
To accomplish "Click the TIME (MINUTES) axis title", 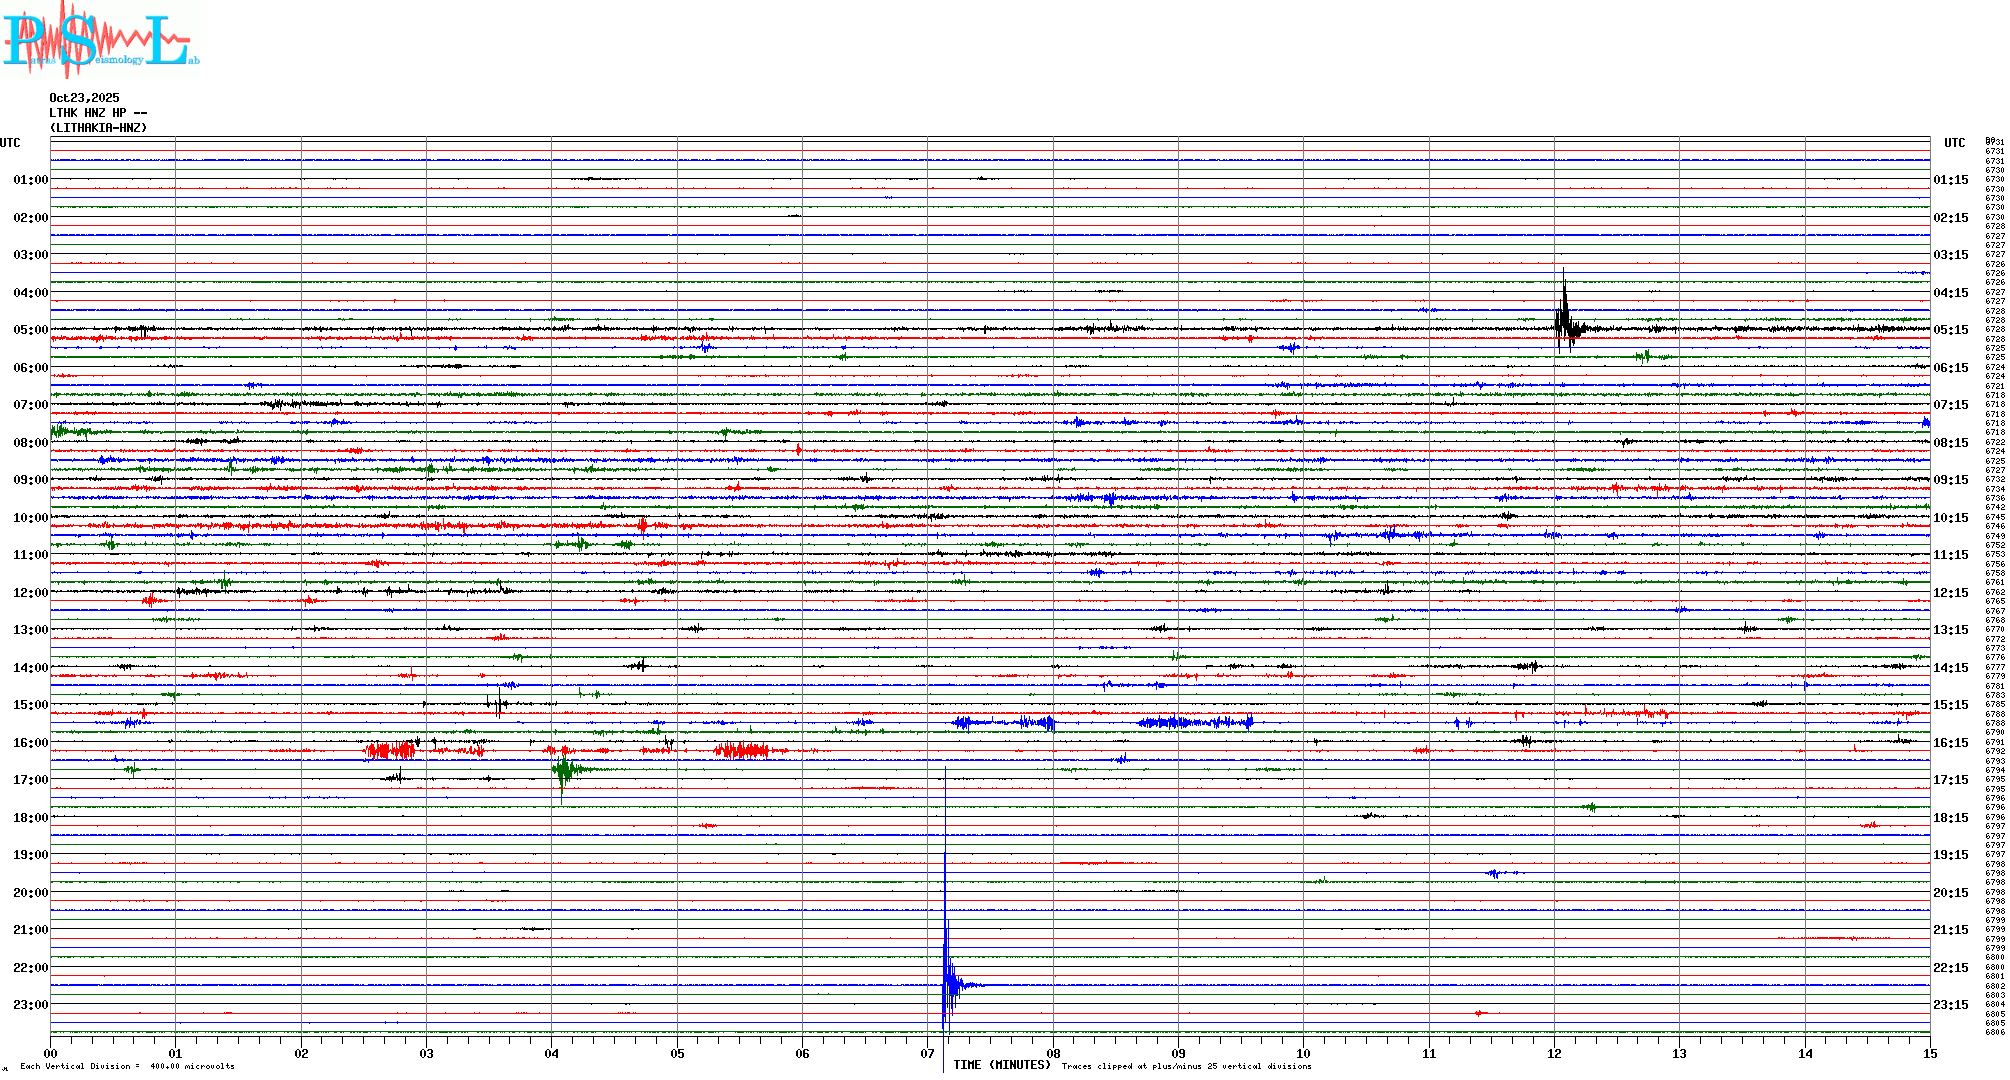I will point(1001,1066).
